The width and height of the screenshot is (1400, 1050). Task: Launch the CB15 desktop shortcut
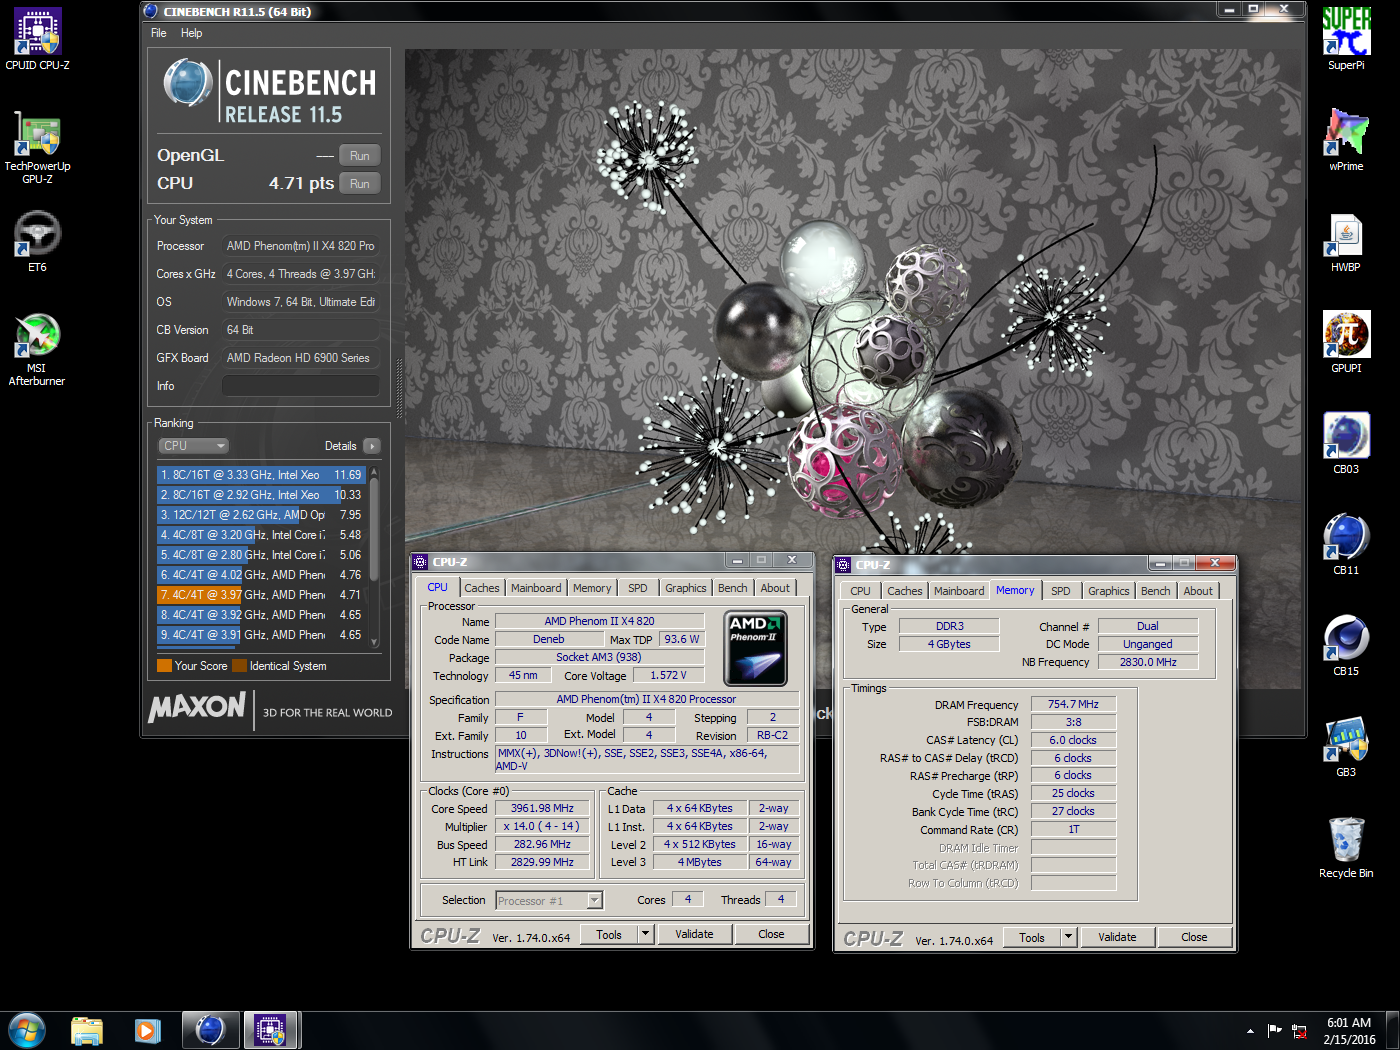pyautogui.click(x=1346, y=645)
